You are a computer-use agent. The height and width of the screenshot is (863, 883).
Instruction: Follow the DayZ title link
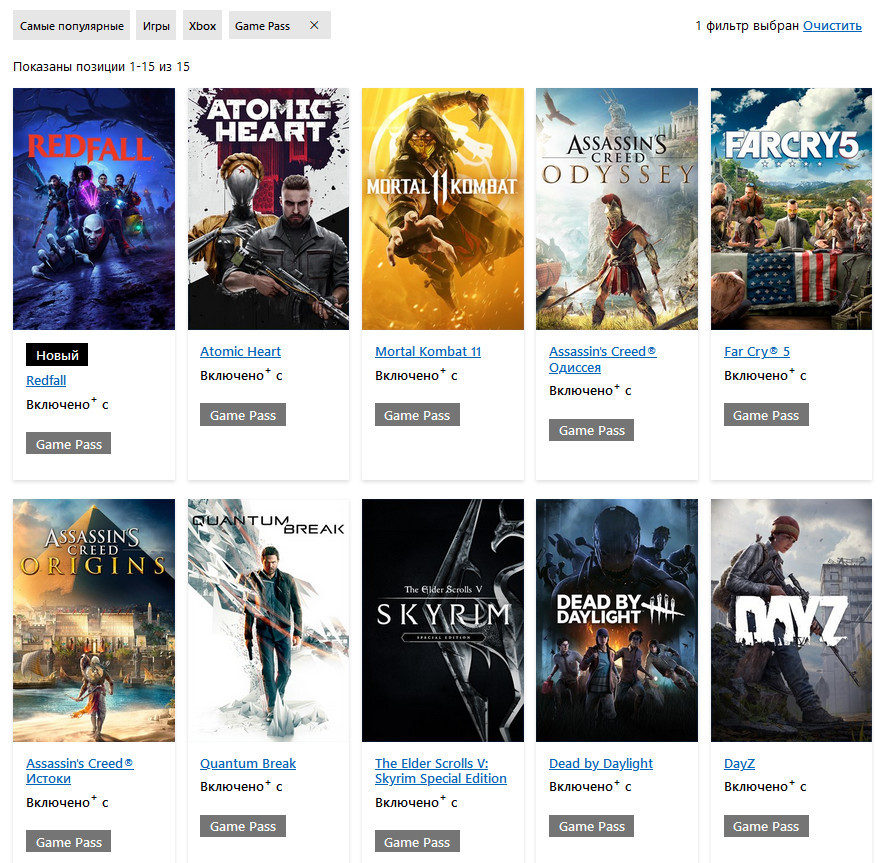coord(739,763)
